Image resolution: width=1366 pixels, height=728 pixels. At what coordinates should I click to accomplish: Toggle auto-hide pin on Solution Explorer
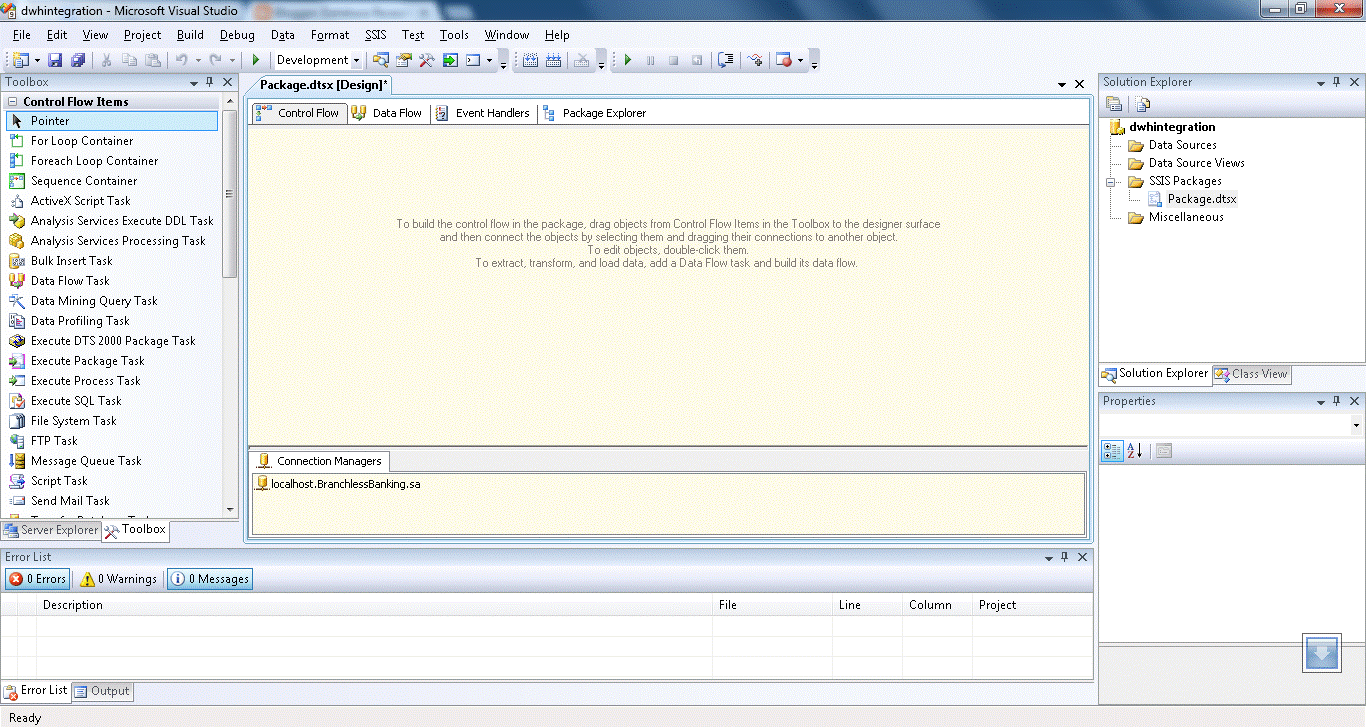pos(1337,82)
